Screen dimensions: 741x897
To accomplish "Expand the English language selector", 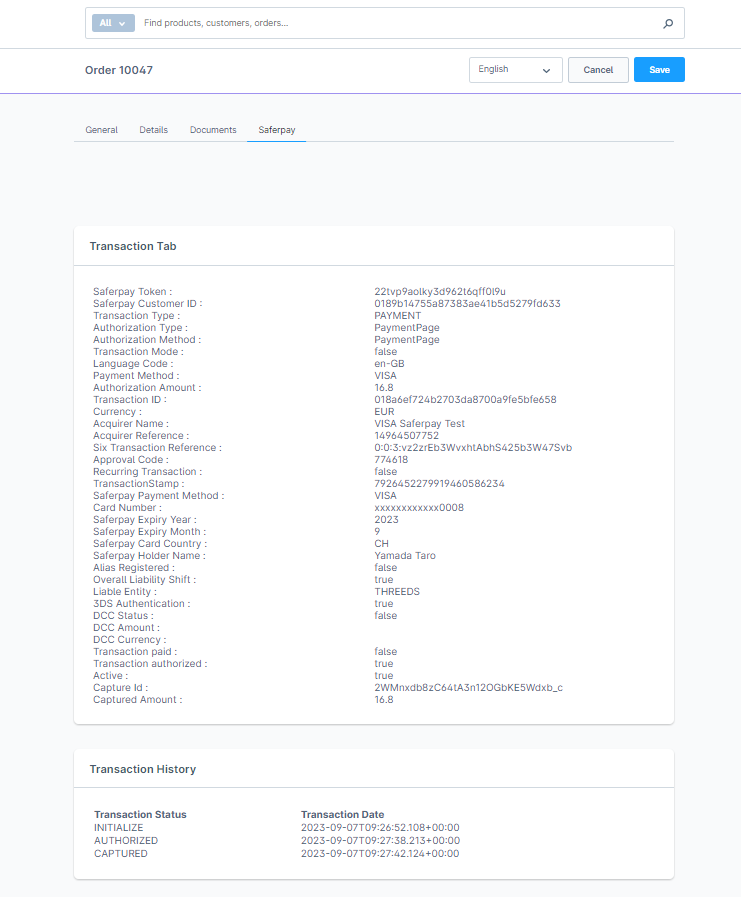I will [x=514, y=70].
